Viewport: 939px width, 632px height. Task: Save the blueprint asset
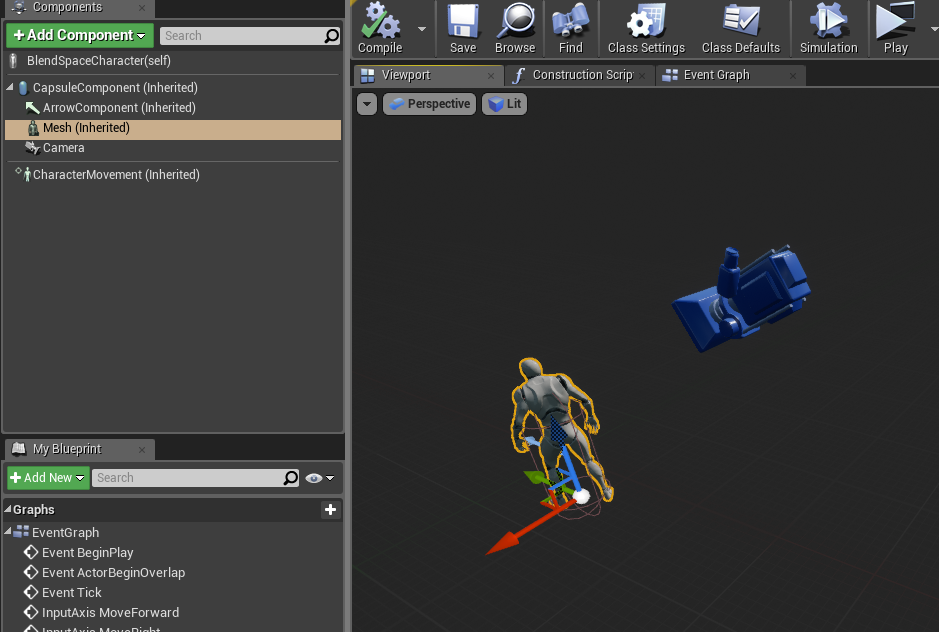pyautogui.click(x=461, y=28)
